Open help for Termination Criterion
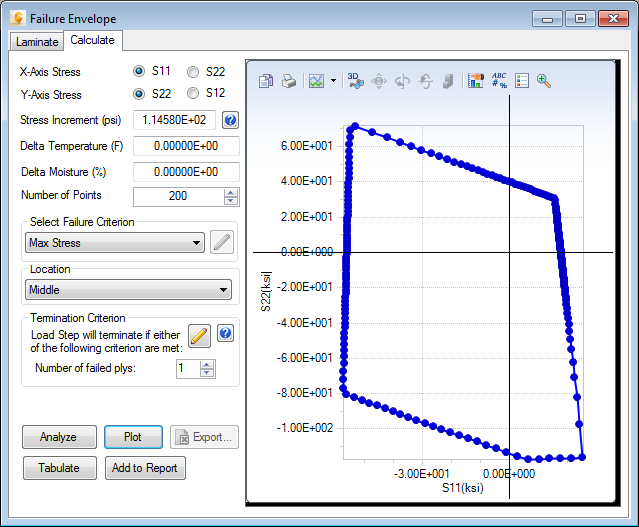639x527 pixels. click(225, 333)
